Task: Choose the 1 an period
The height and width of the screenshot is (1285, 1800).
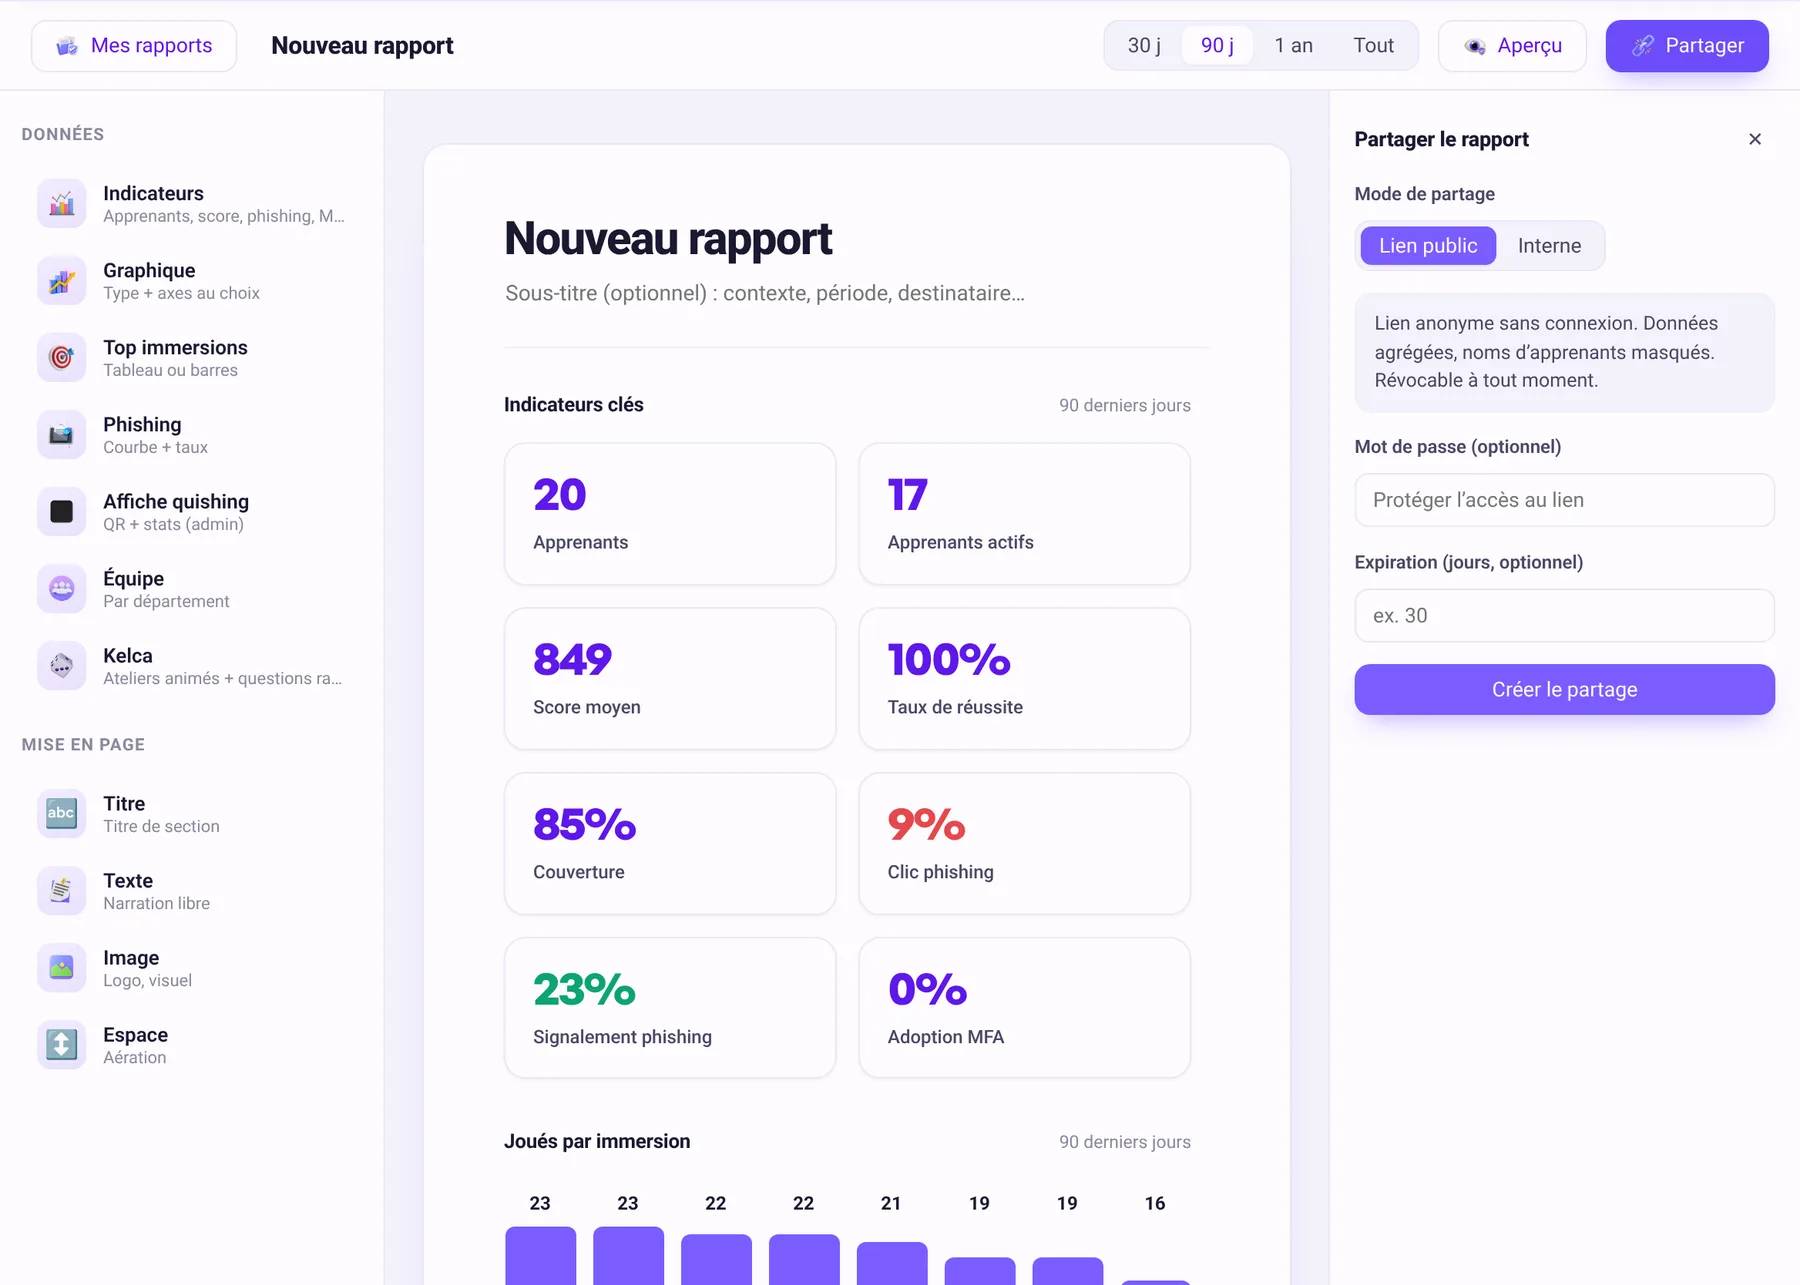Action: 1294,46
